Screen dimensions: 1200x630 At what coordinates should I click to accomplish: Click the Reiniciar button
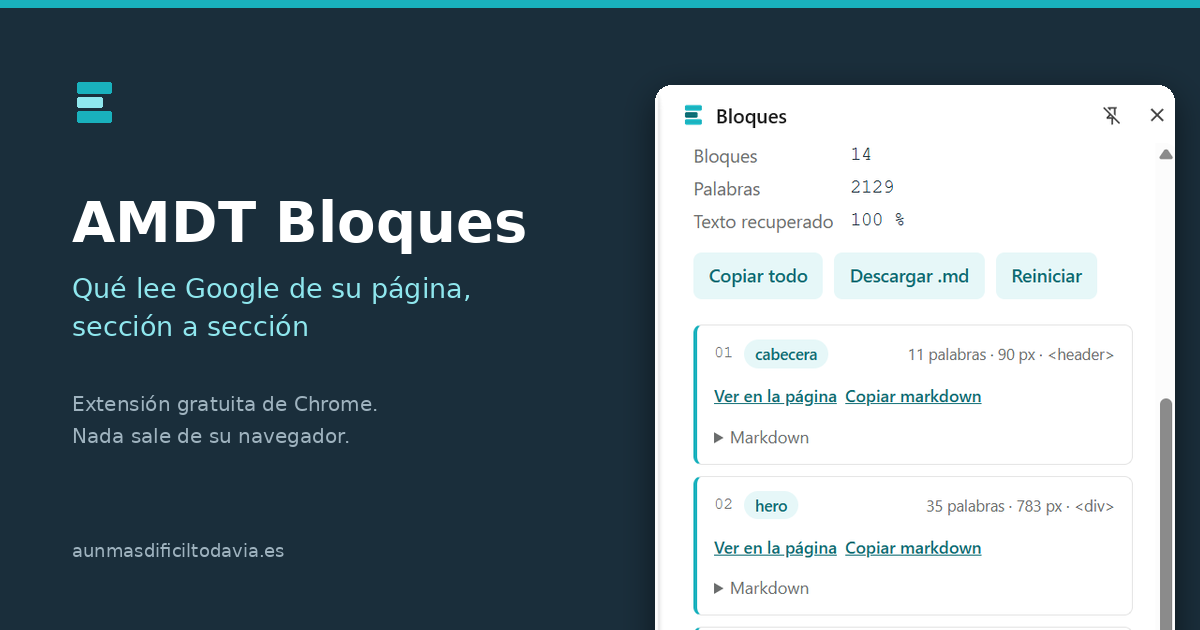pos(1046,276)
